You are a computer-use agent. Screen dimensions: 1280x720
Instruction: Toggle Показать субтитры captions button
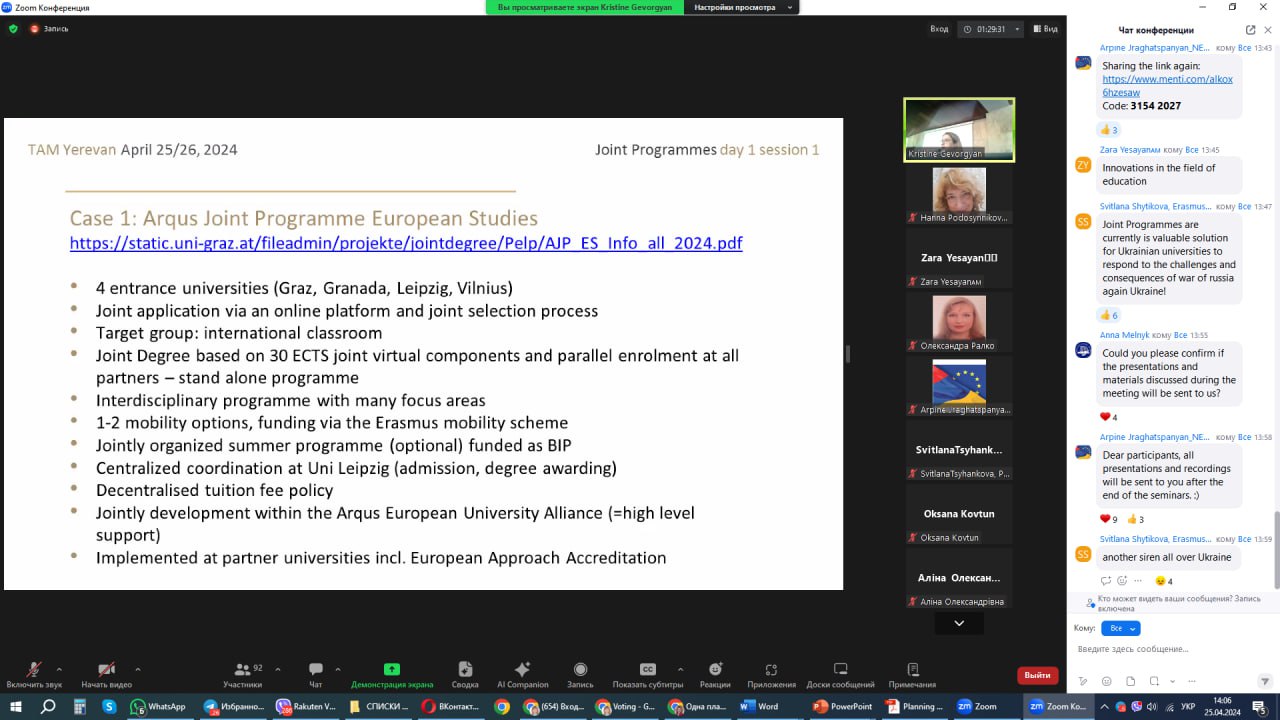click(x=648, y=670)
